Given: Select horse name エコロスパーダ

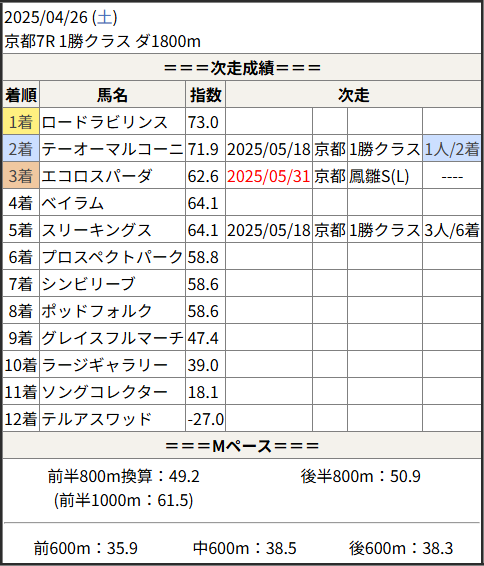Looking at the screenshot, I should (x=97, y=176).
